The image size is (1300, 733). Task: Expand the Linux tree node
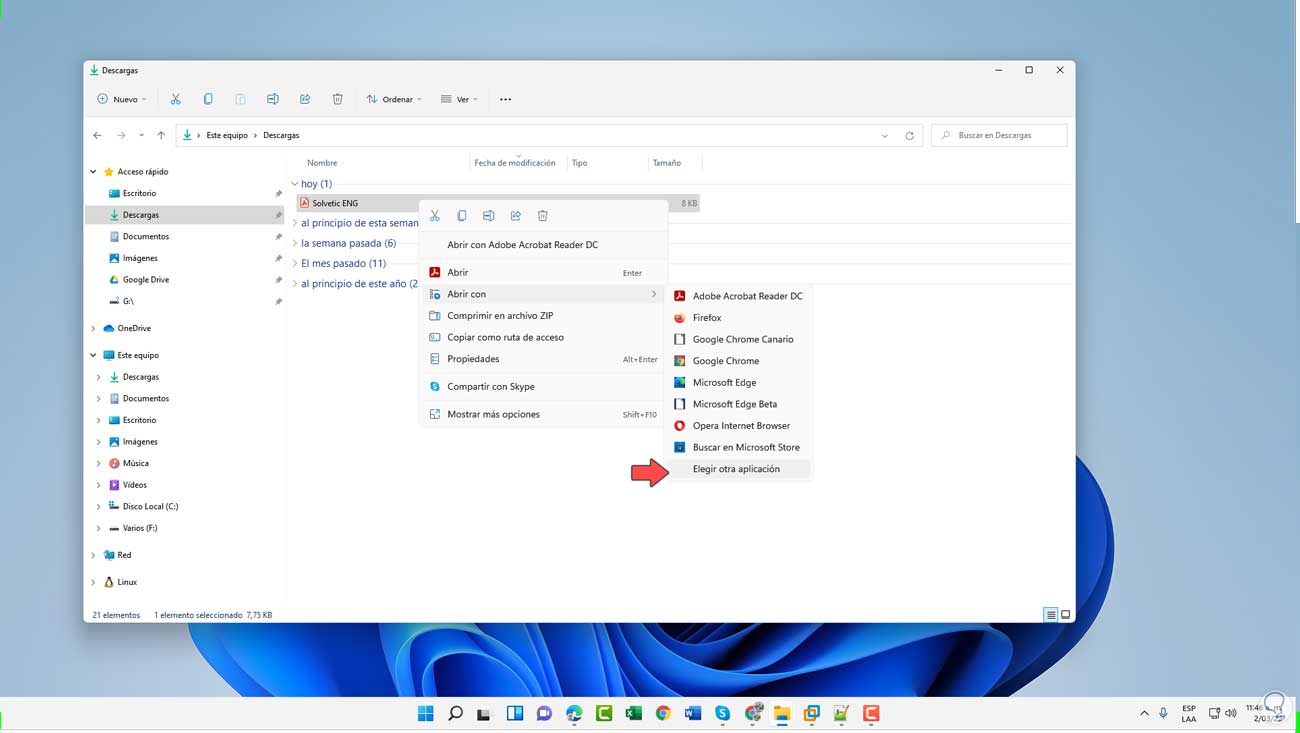pyautogui.click(x=94, y=582)
